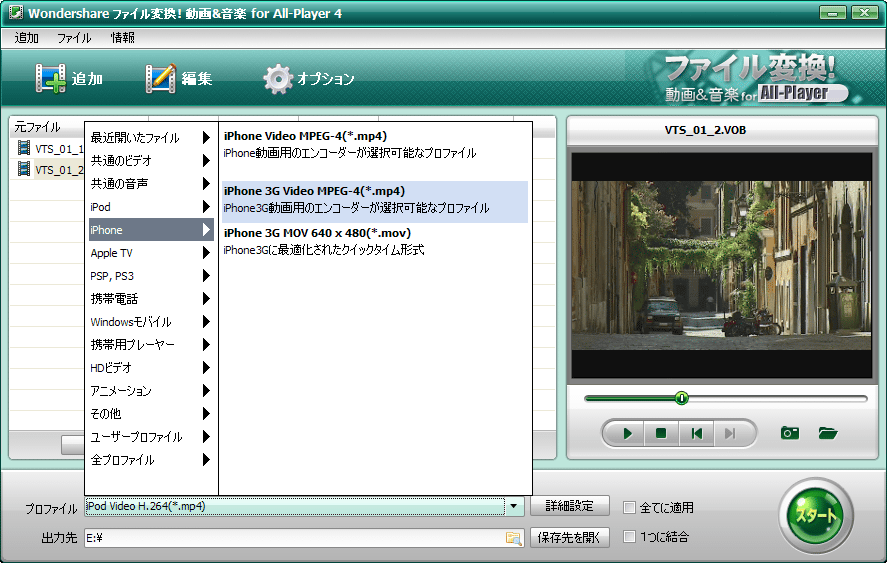Enable the 1つに結合 checkbox
887x563 pixels.
[x=629, y=536]
